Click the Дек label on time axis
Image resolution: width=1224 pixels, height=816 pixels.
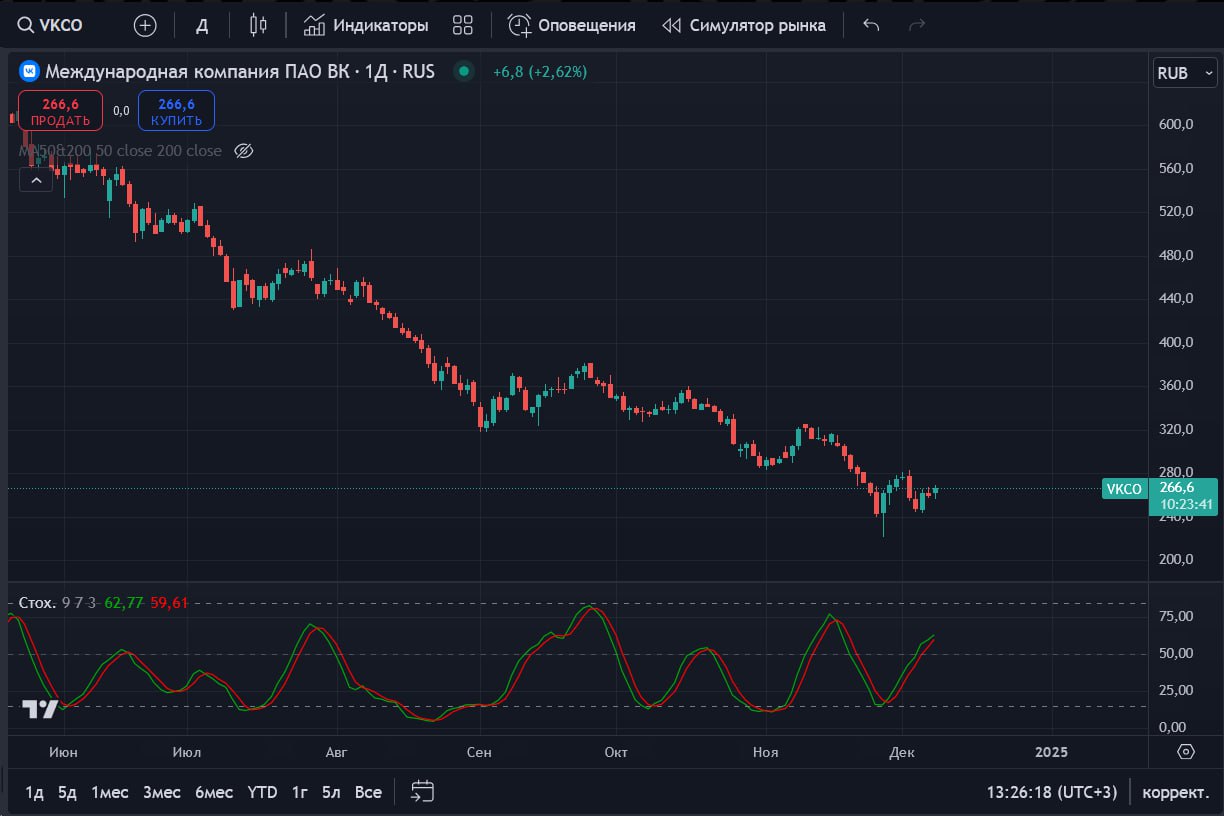click(901, 752)
